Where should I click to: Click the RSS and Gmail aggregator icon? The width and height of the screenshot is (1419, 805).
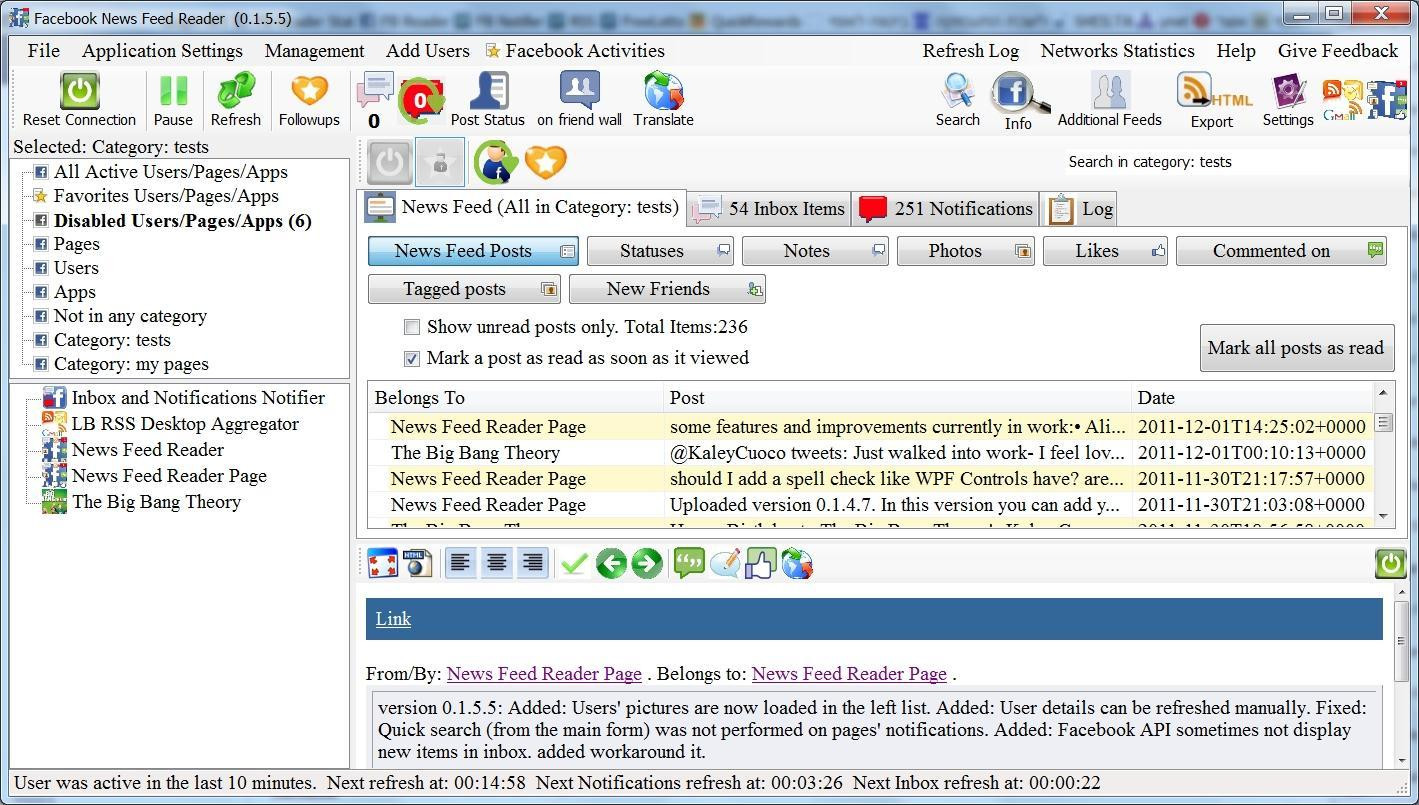(x=1343, y=100)
